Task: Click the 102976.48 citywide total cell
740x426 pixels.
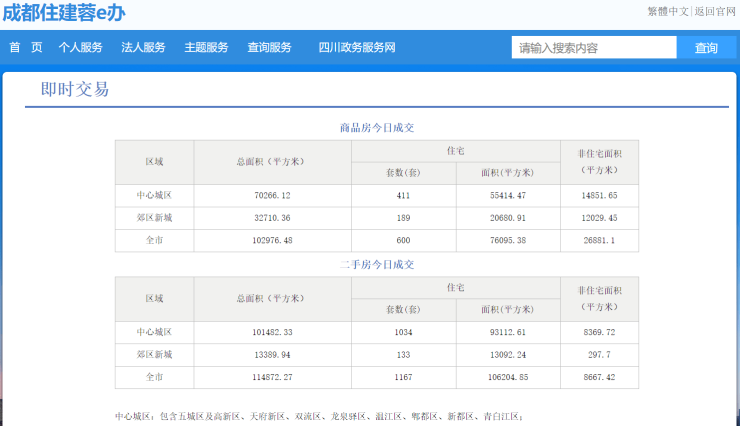Action: [x=272, y=240]
